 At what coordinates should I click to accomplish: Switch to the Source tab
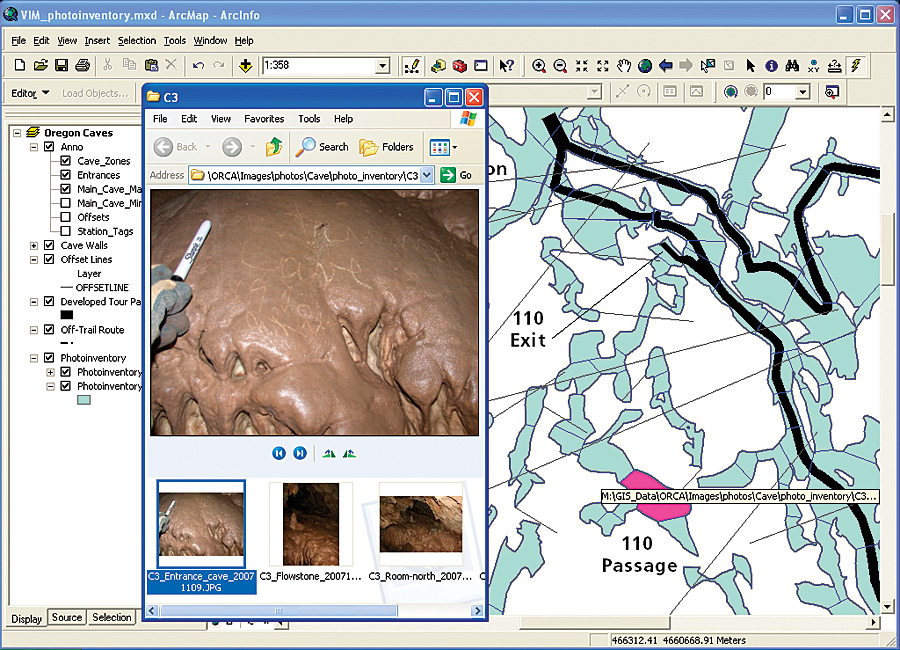pyautogui.click(x=67, y=617)
